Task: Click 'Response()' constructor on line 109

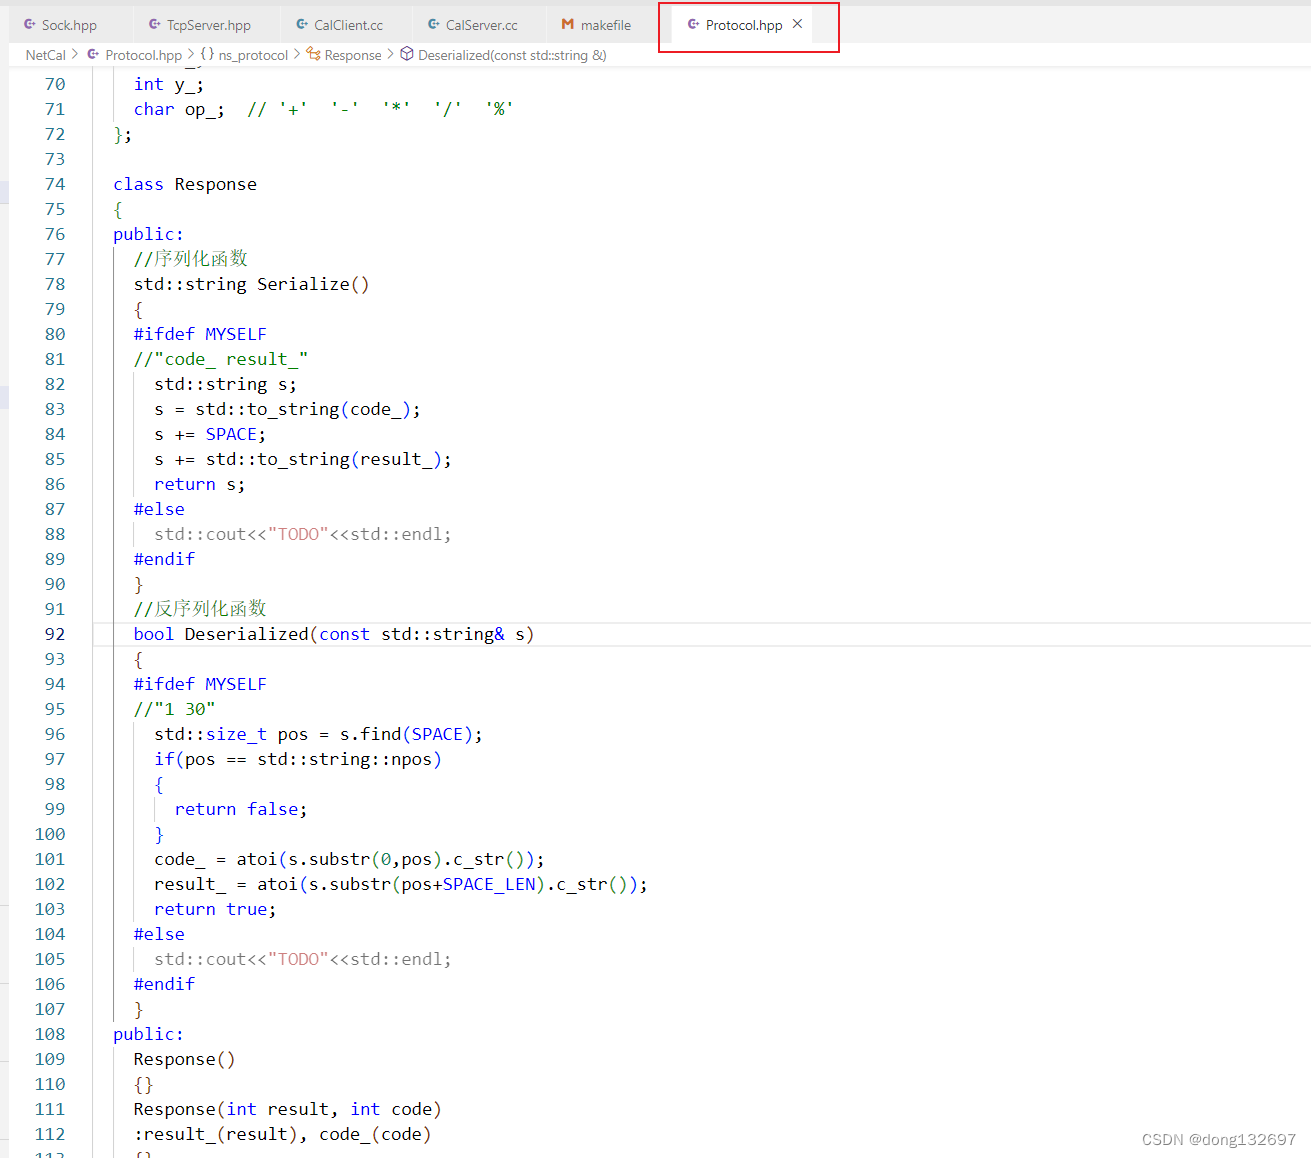Action: 184,1059
